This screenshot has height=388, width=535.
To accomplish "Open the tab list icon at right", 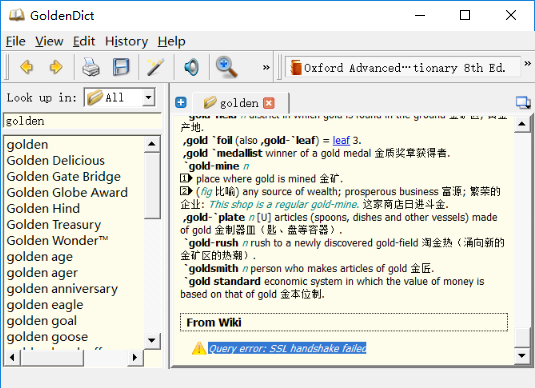I will tap(523, 103).
